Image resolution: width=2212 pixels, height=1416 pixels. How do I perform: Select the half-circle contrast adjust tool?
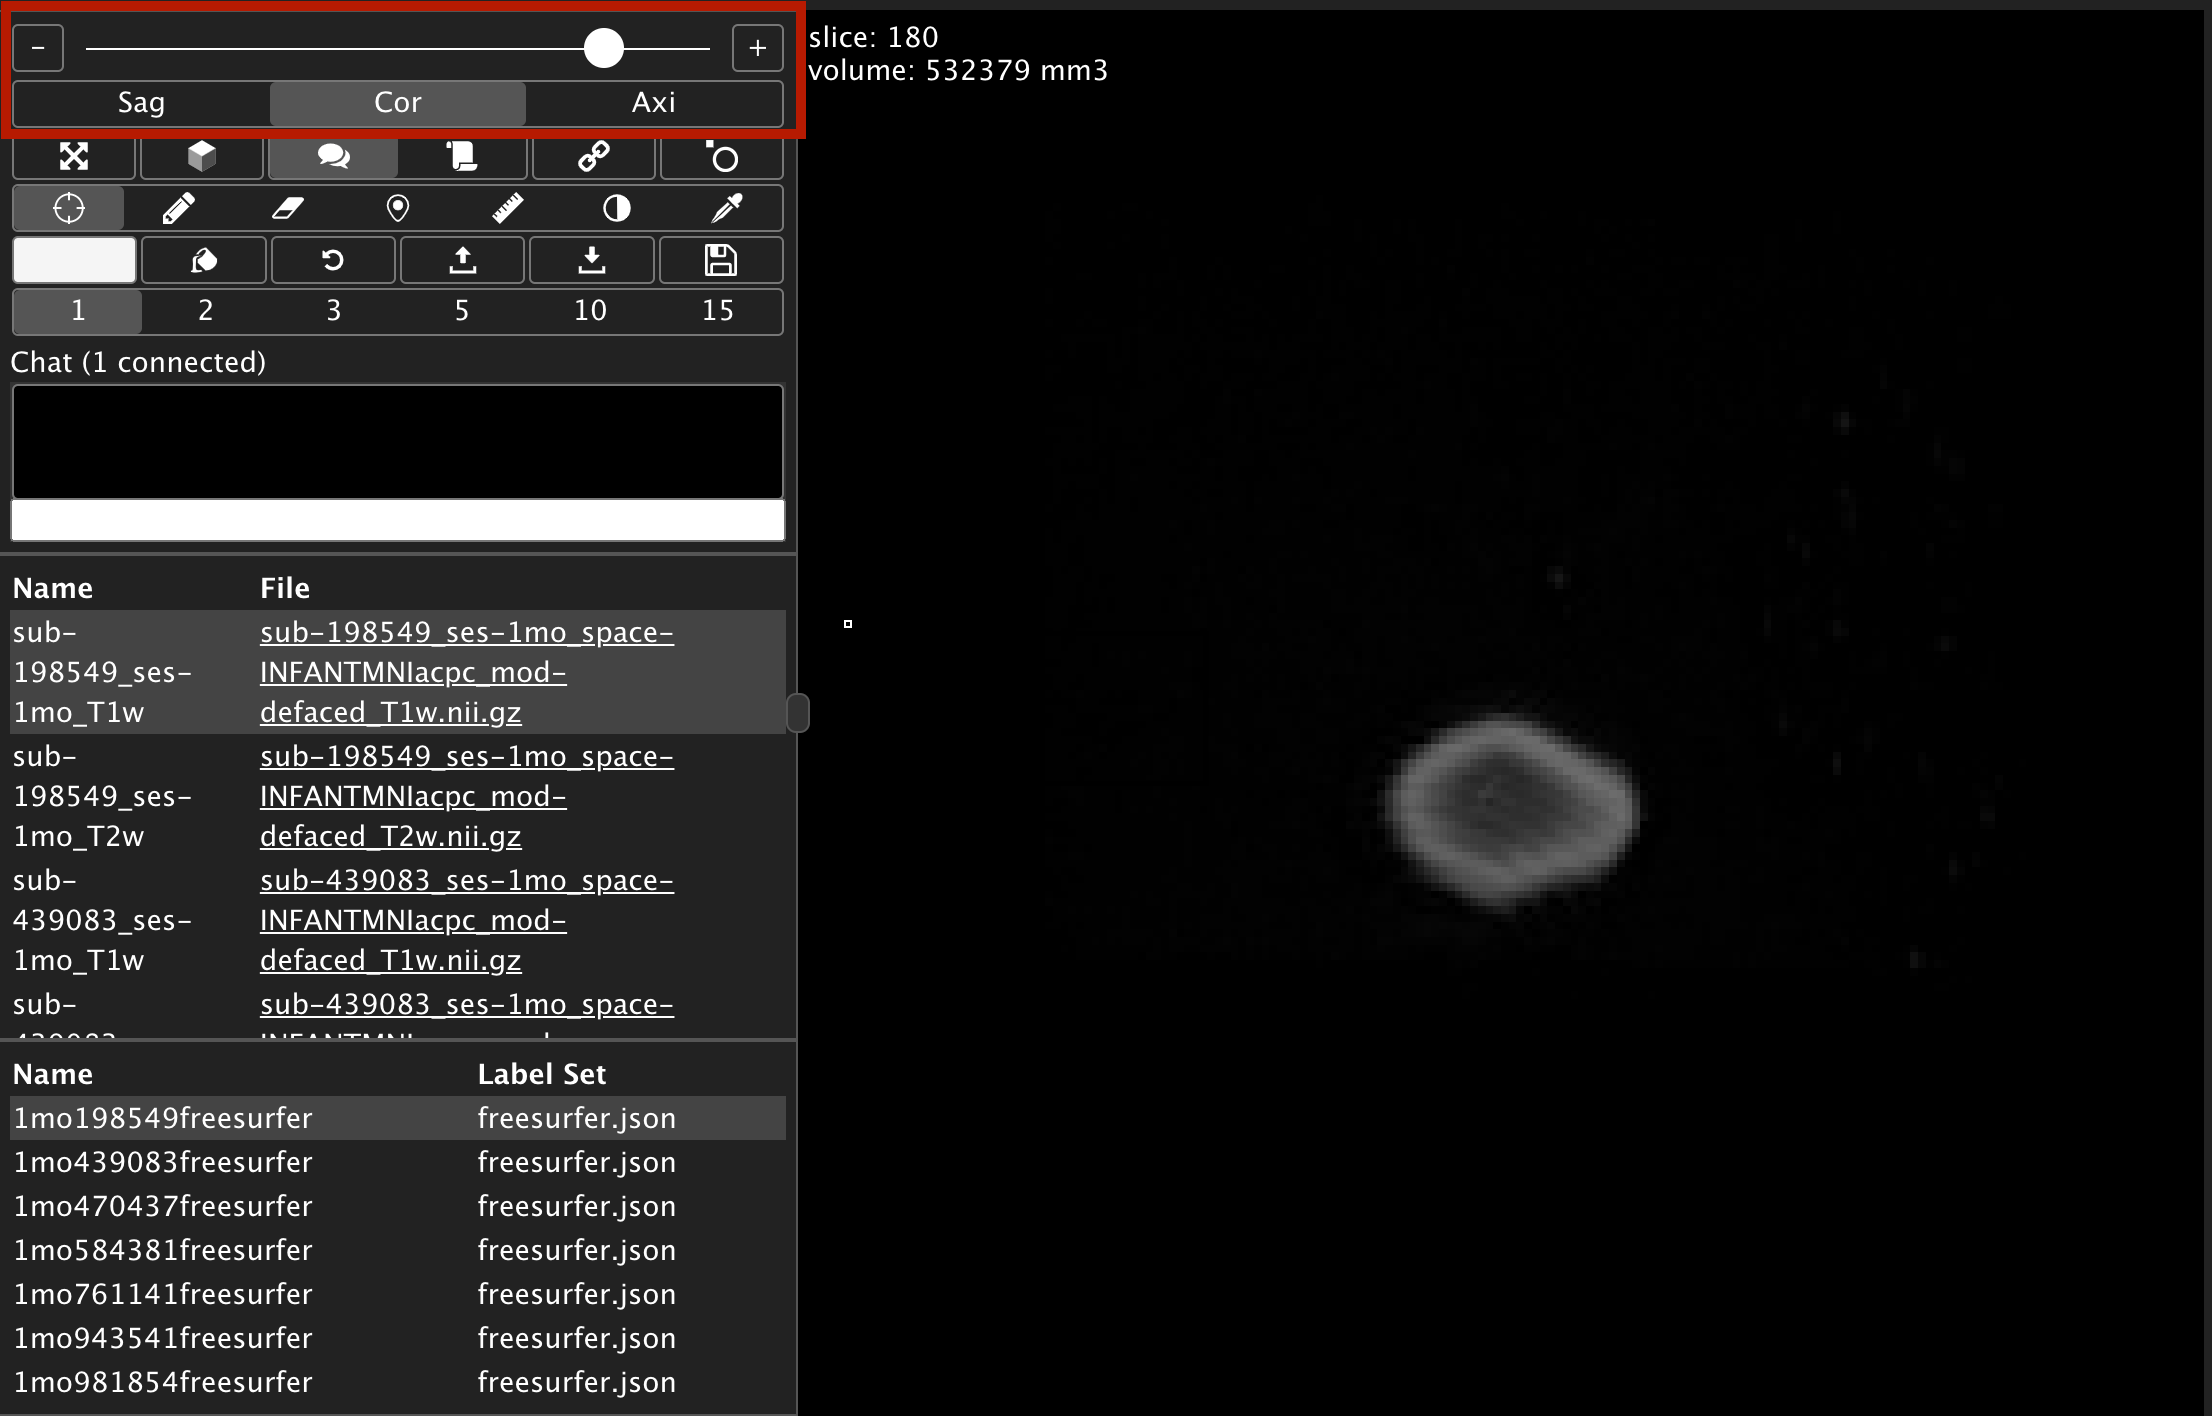click(617, 208)
